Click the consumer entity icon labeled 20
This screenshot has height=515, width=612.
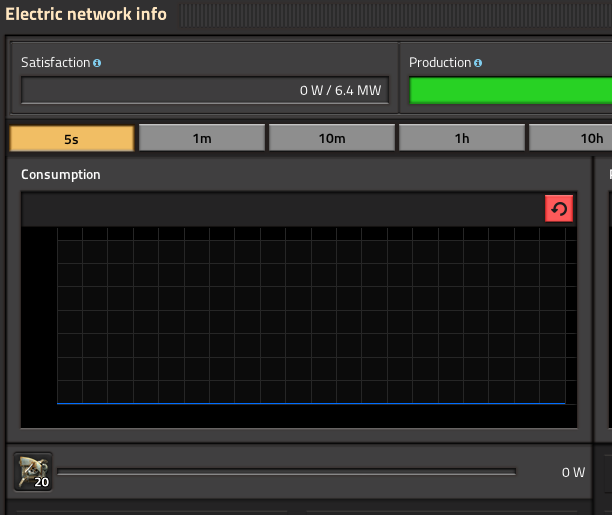pyautogui.click(x=33, y=472)
